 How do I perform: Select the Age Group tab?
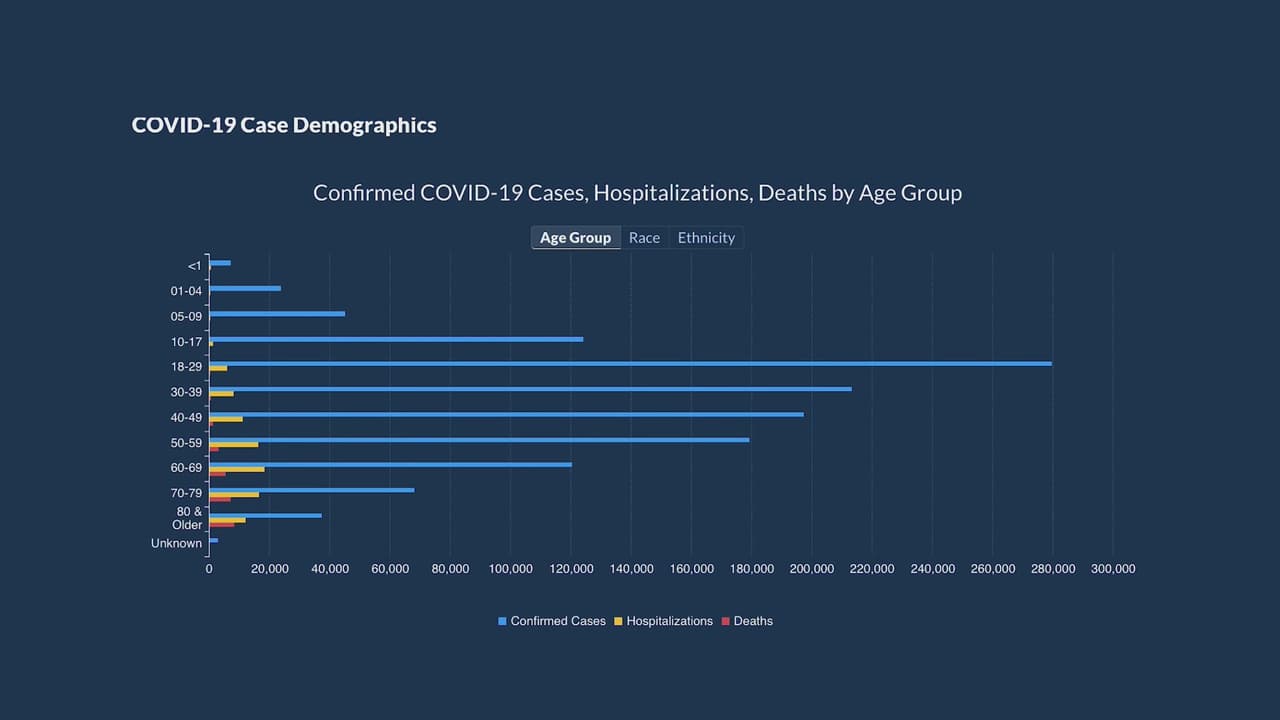(575, 238)
